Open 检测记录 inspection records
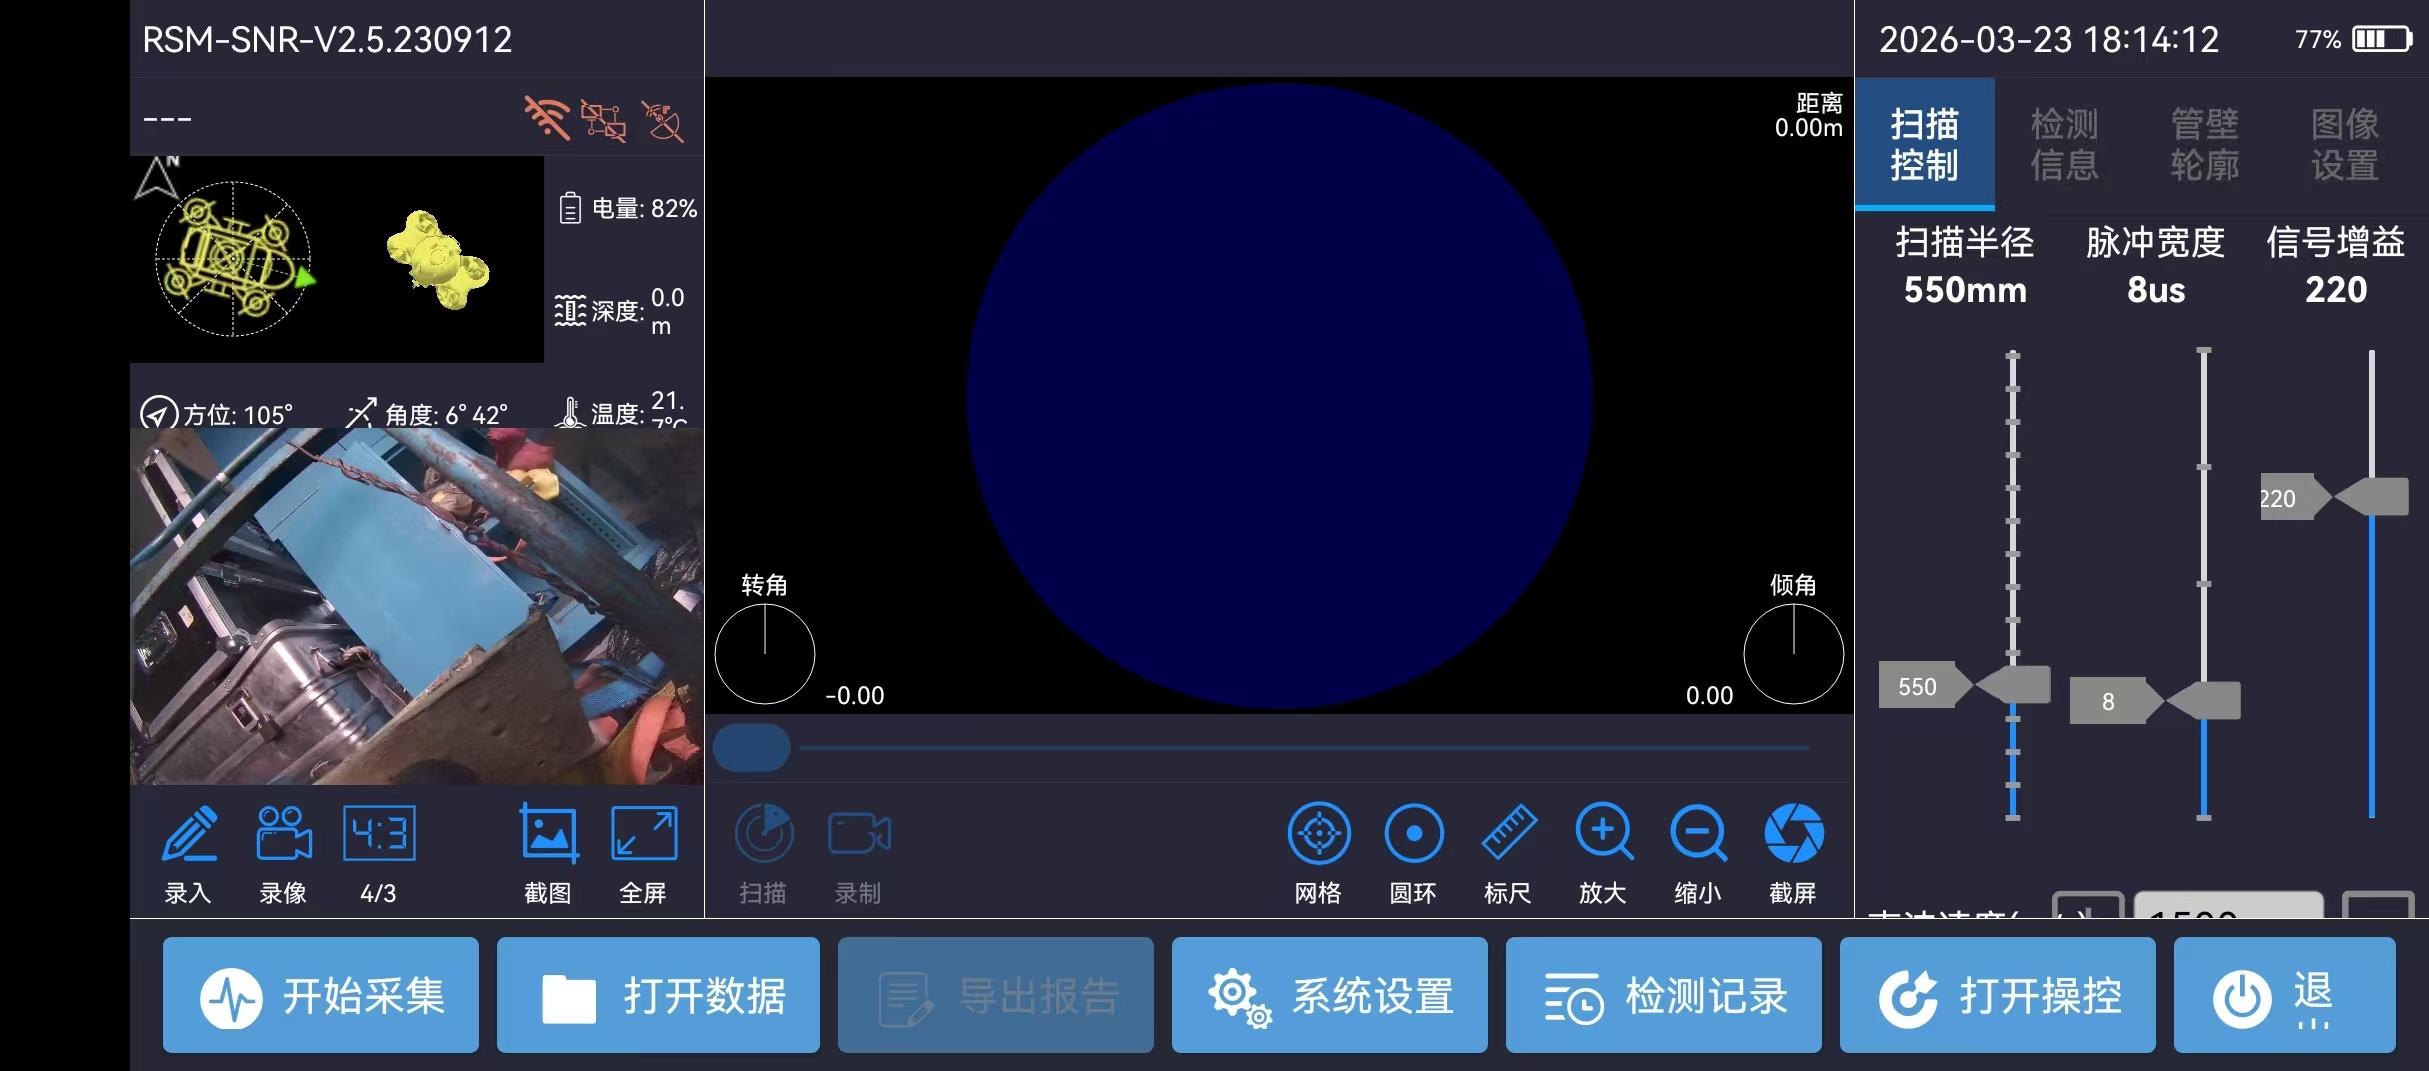The image size is (2429, 1071). [1664, 995]
